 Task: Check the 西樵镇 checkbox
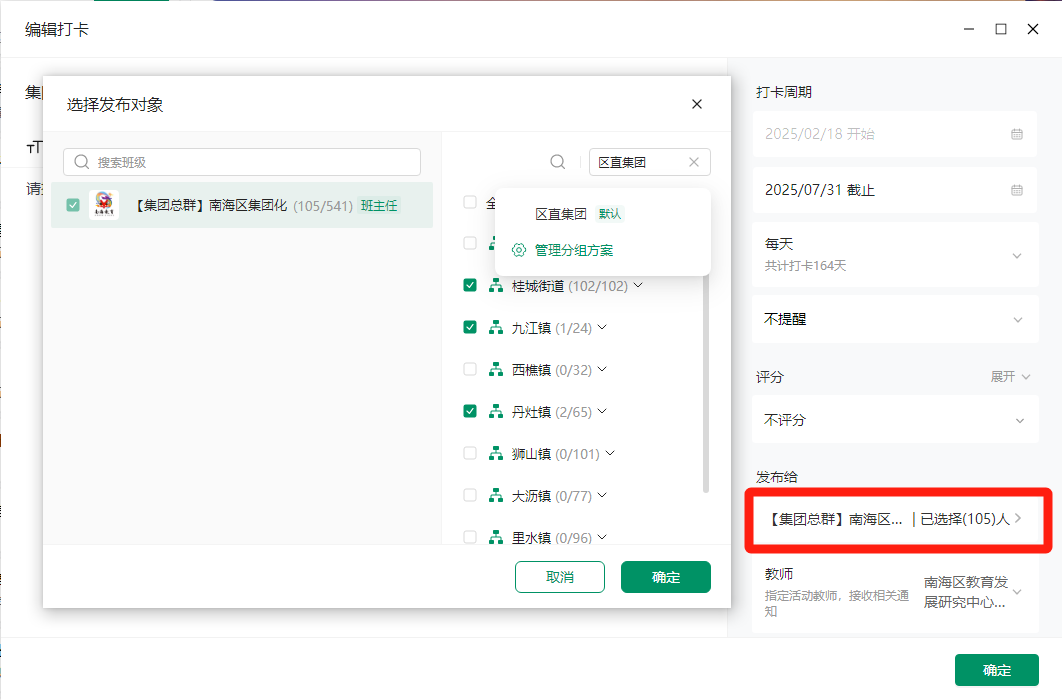(470, 369)
